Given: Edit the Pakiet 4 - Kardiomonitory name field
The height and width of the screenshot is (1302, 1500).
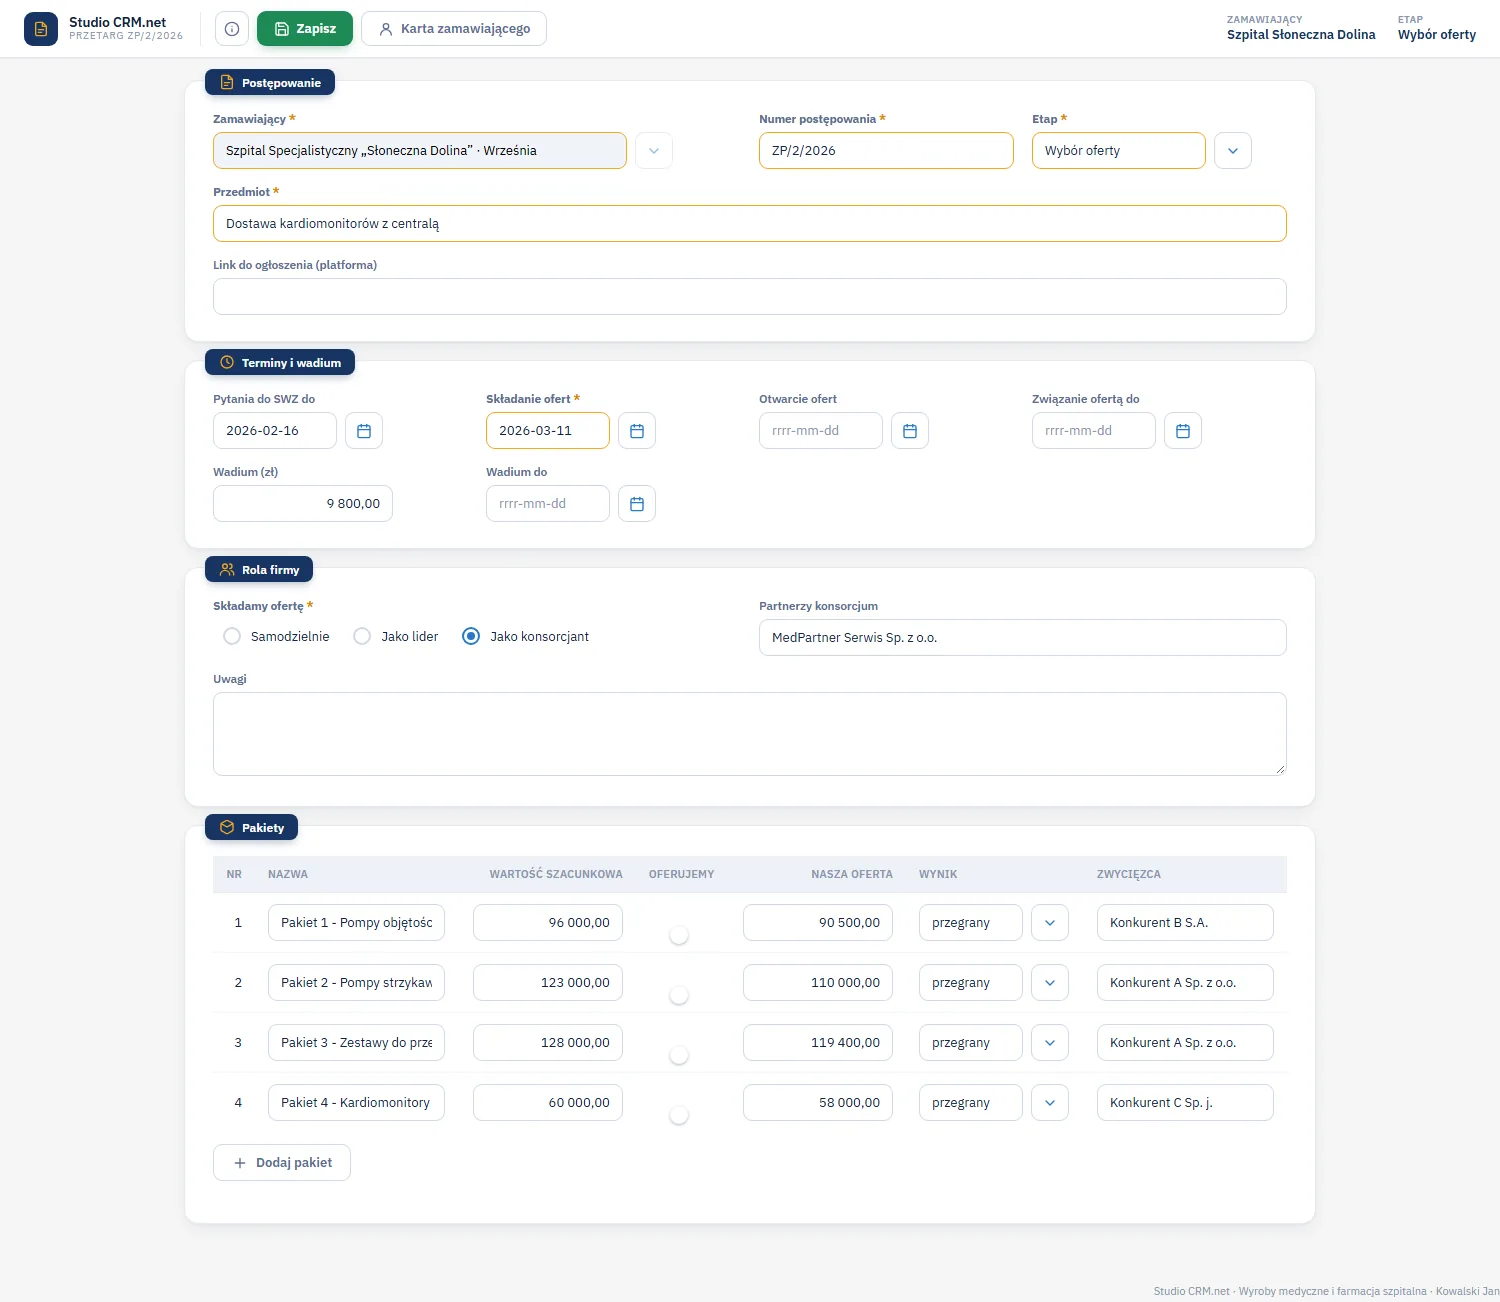Looking at the screenshot, I should pos(356,1103).
